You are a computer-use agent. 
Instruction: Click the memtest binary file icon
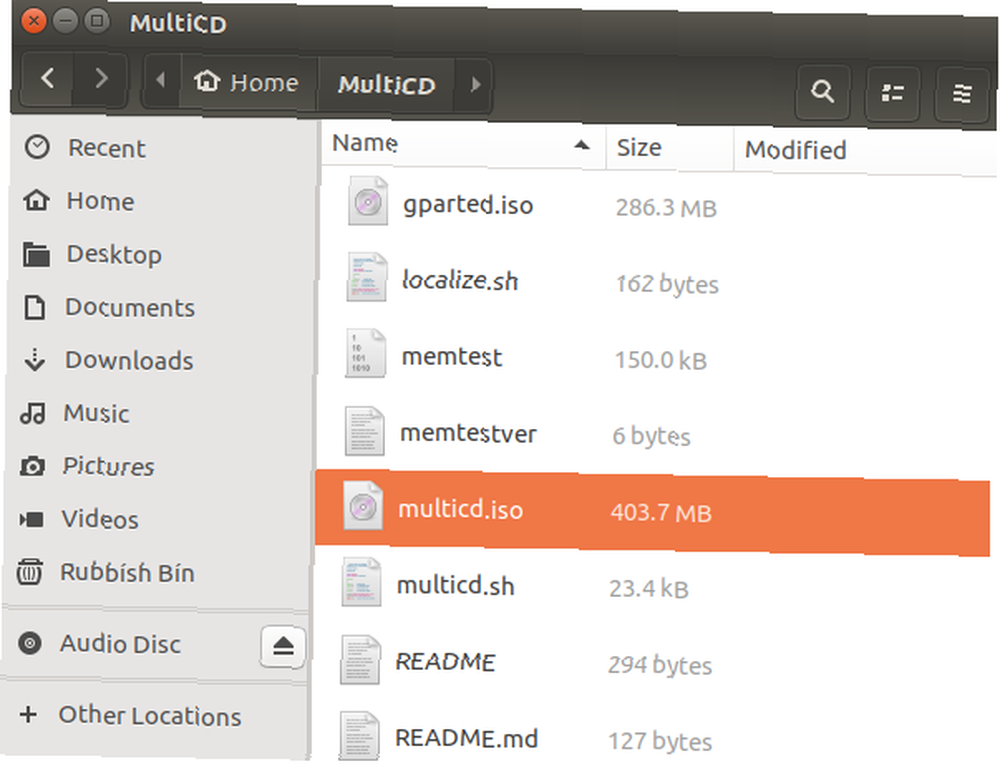click(x=365, y=353)
